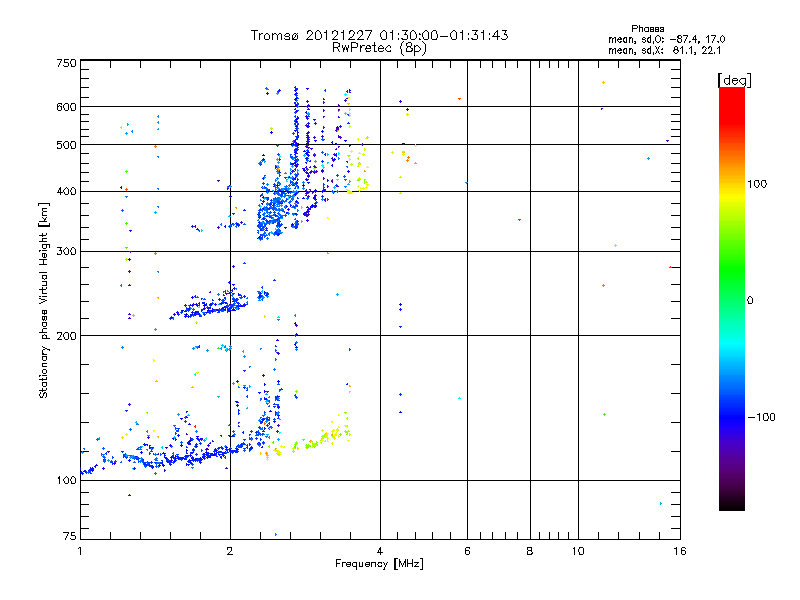This screenshot has width=800, height=600.
Task: Click the y-axis tick label '600'
Action: coord(66,107)
